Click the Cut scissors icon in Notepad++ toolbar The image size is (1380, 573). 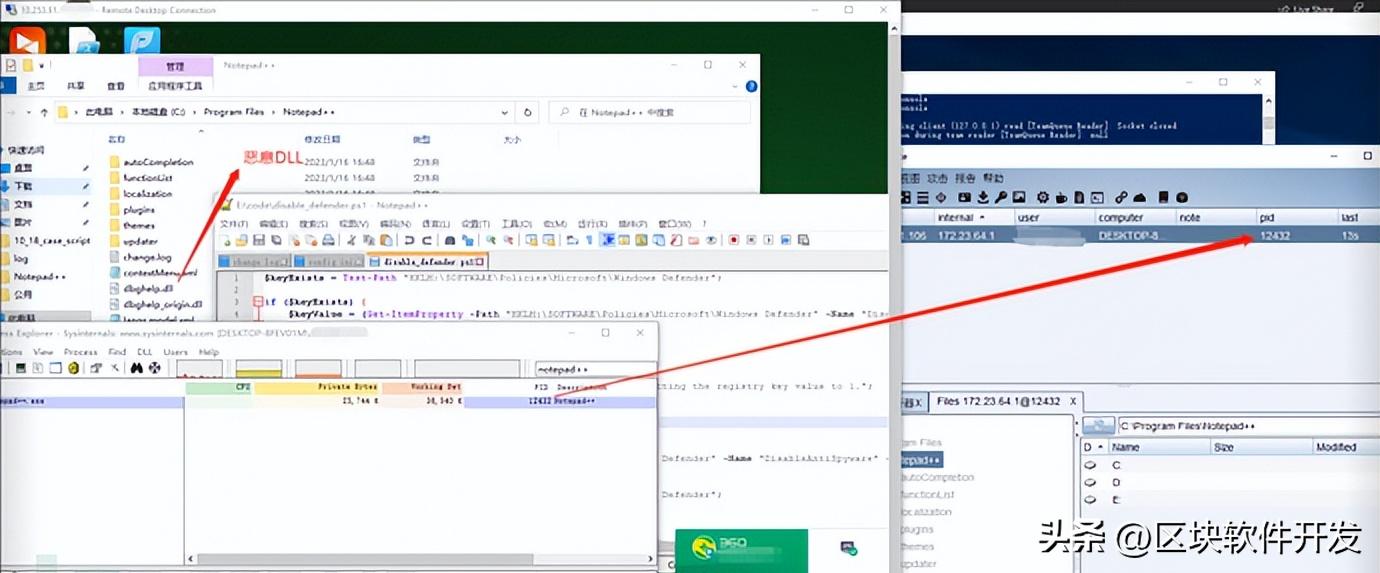pos(351,240)
